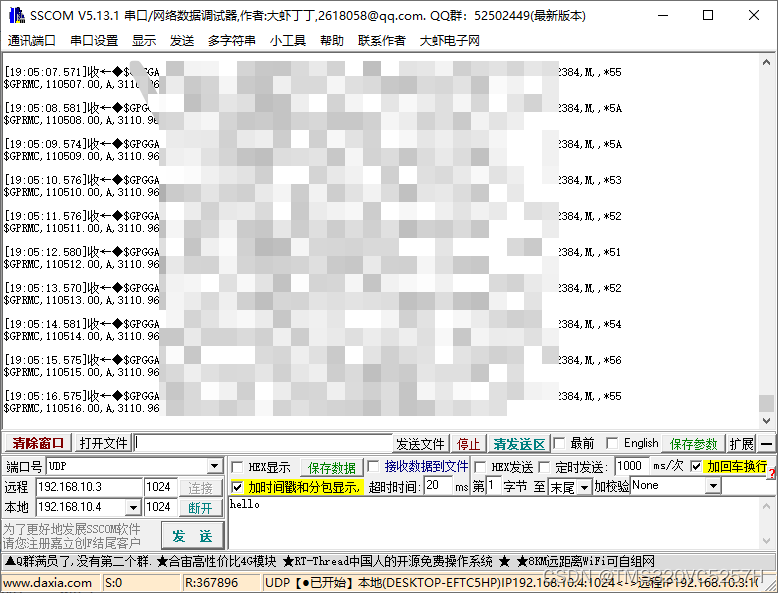Click the remote IP 192.168.10.3 field
Screen dimensions: 778x593
tap(89, 487)
